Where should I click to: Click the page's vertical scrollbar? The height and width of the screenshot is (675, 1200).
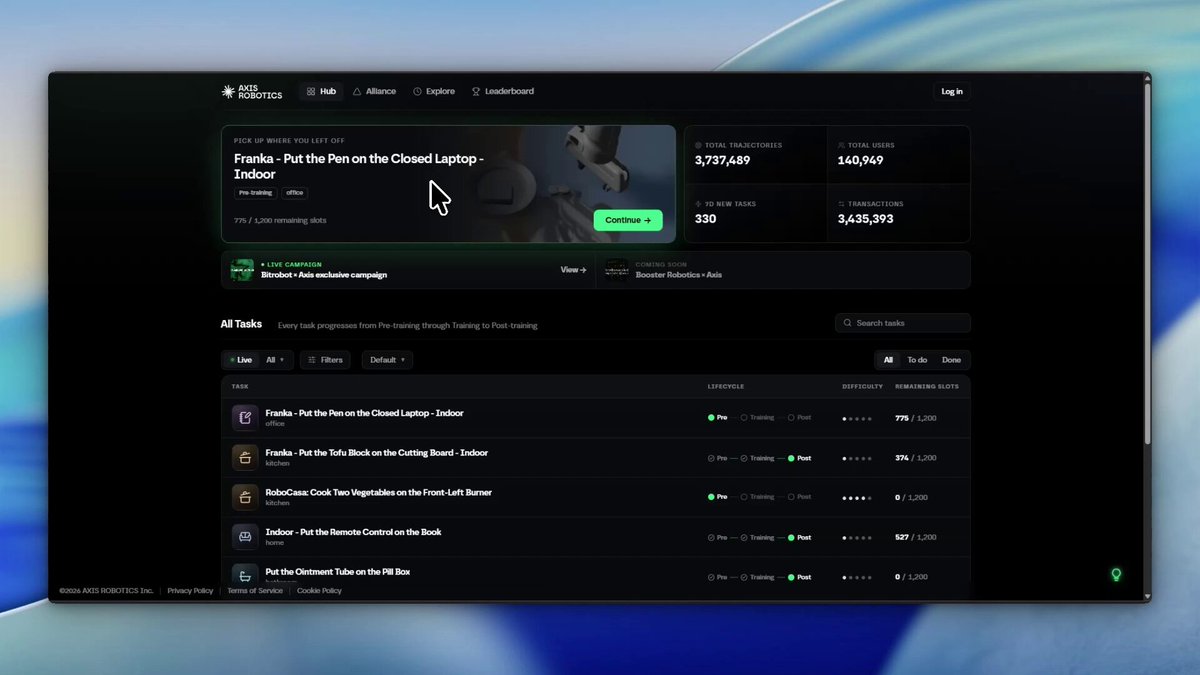1147,265
